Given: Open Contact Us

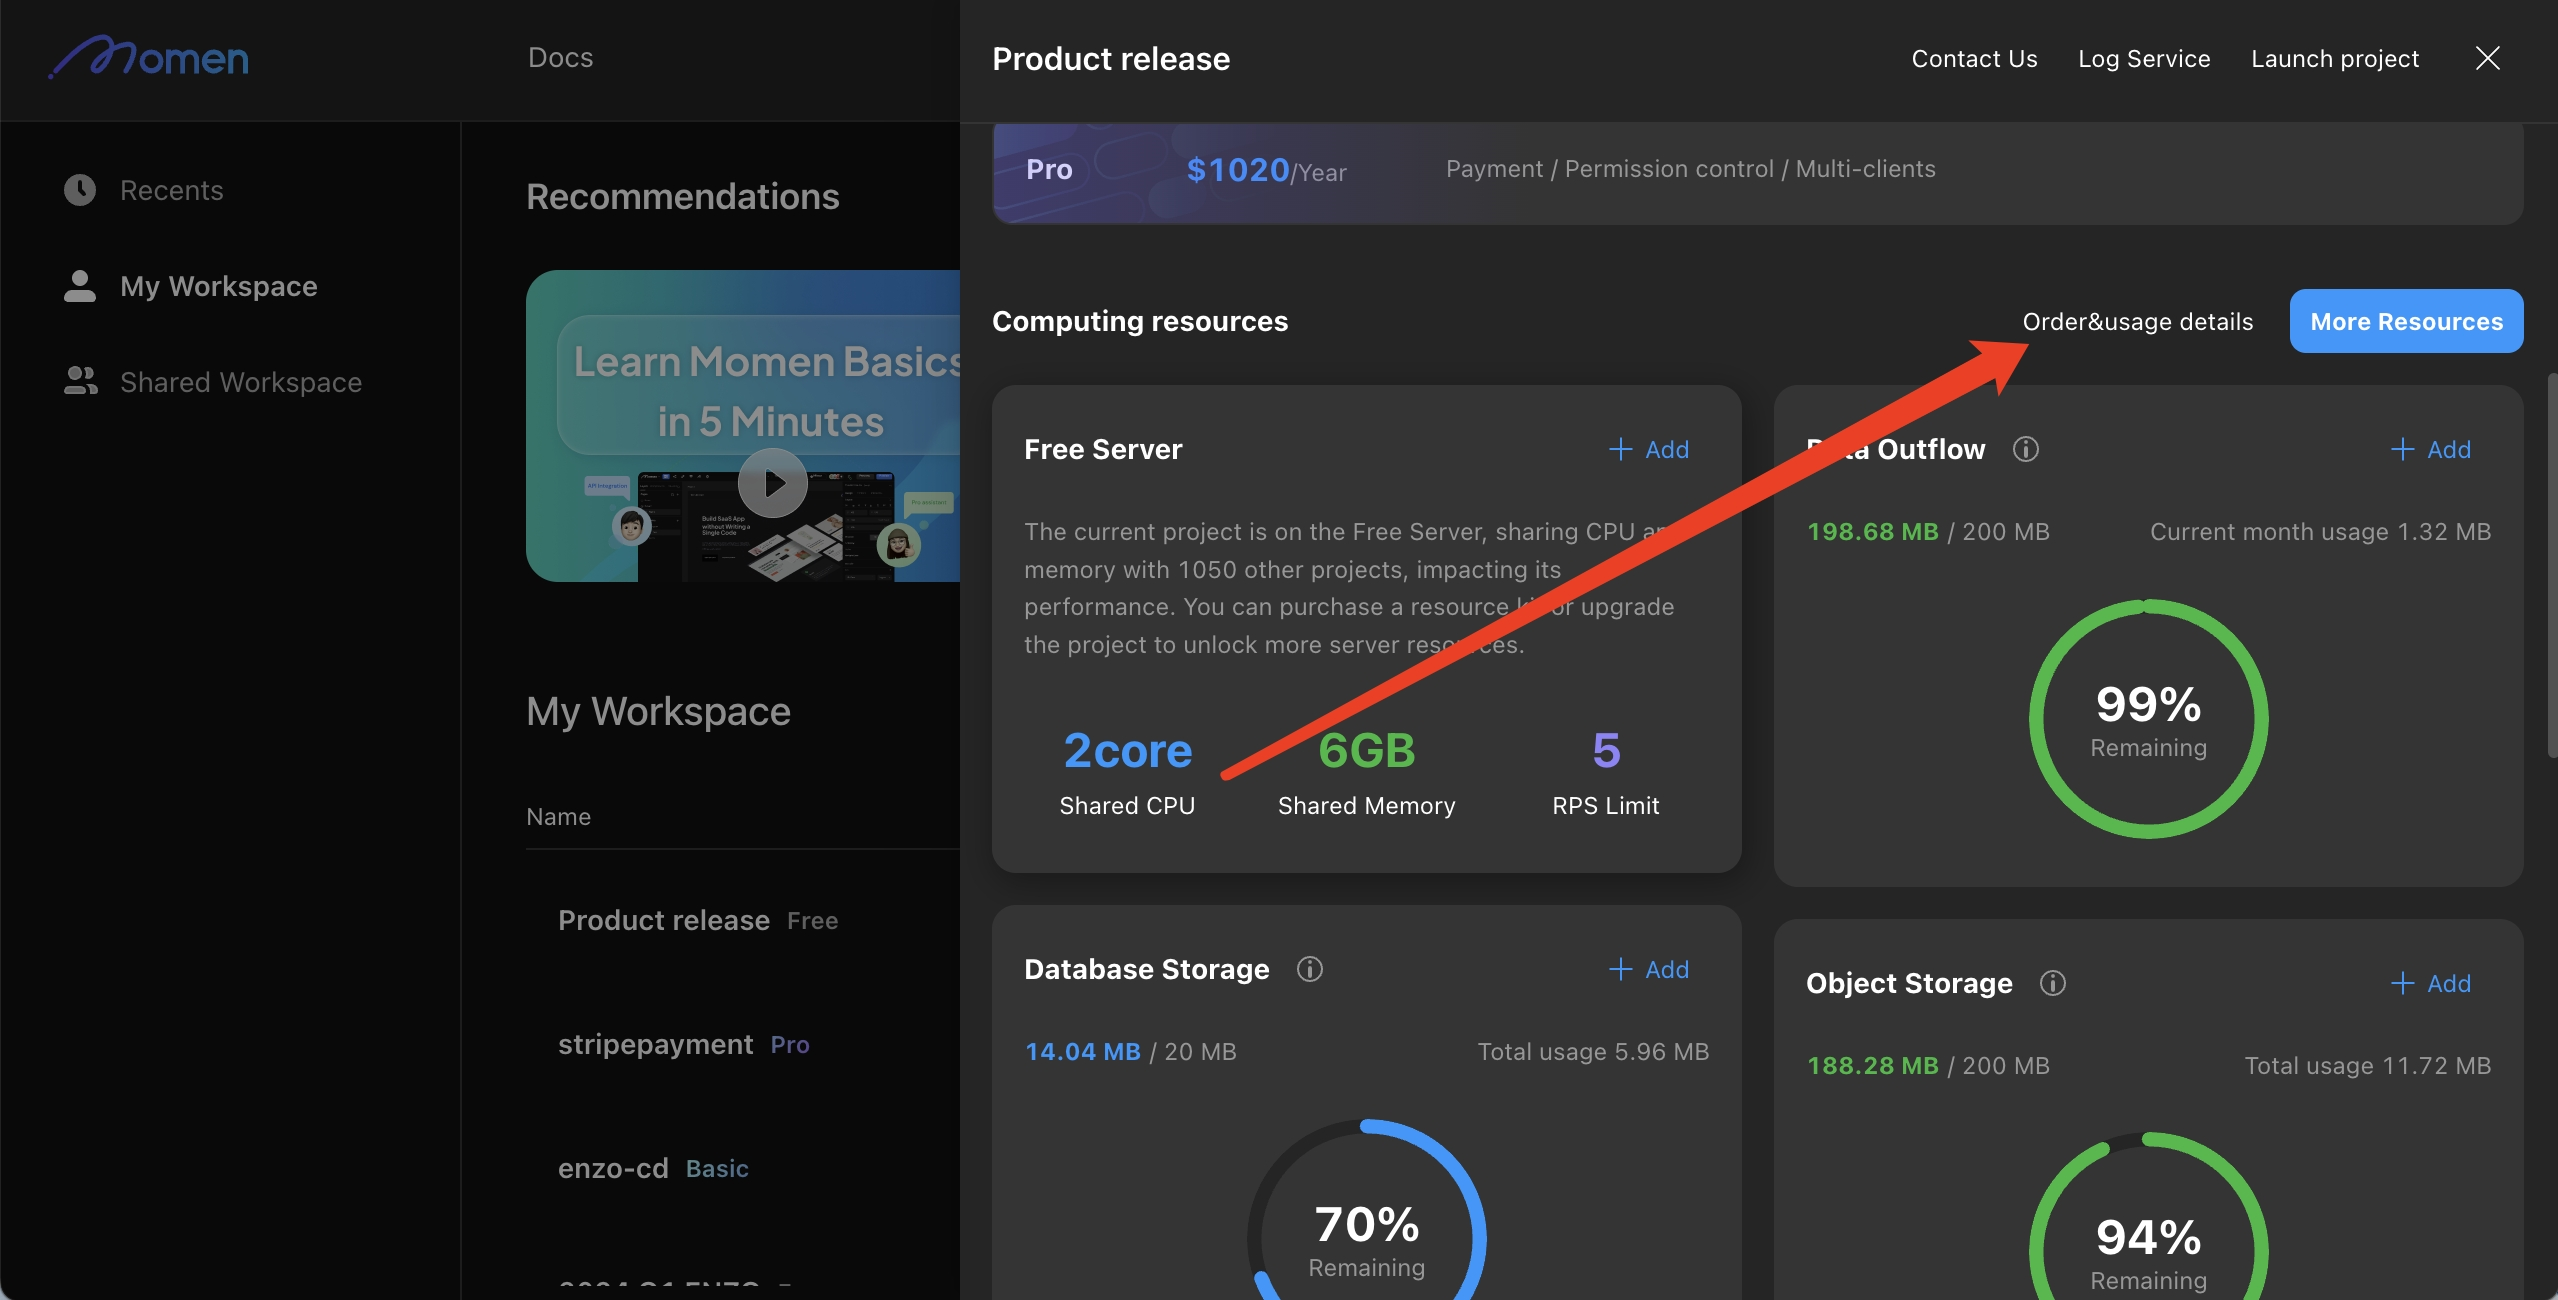Looking at the screenshot, I should 1974,58.
